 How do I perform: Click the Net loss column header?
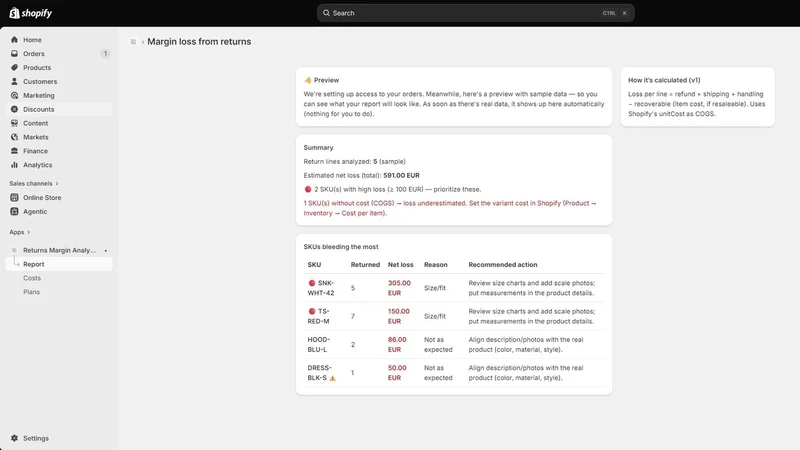[401, 265]
